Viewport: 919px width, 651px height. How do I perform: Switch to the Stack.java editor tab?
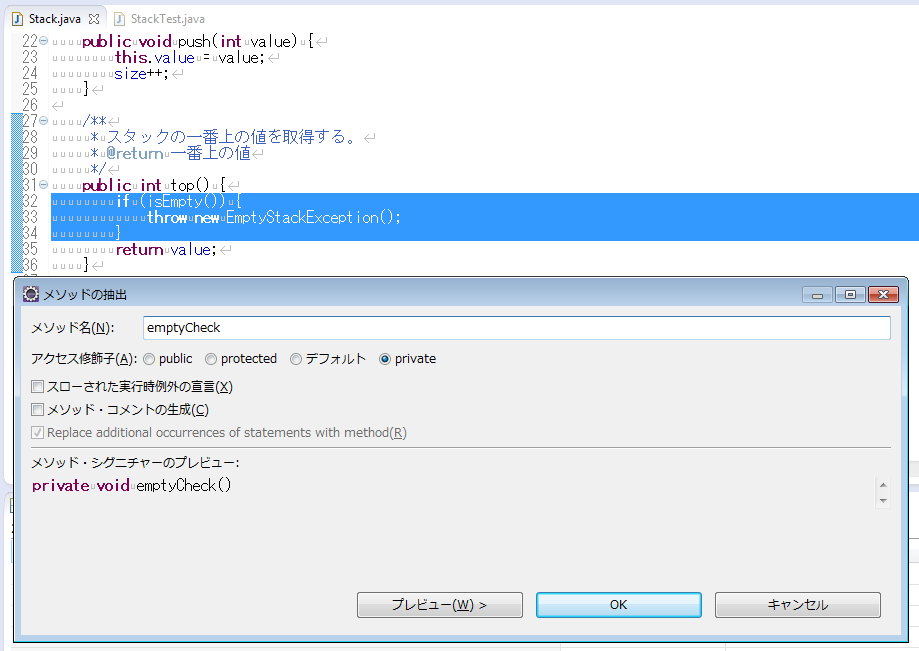pyautogui.click(x=55, y=19)
